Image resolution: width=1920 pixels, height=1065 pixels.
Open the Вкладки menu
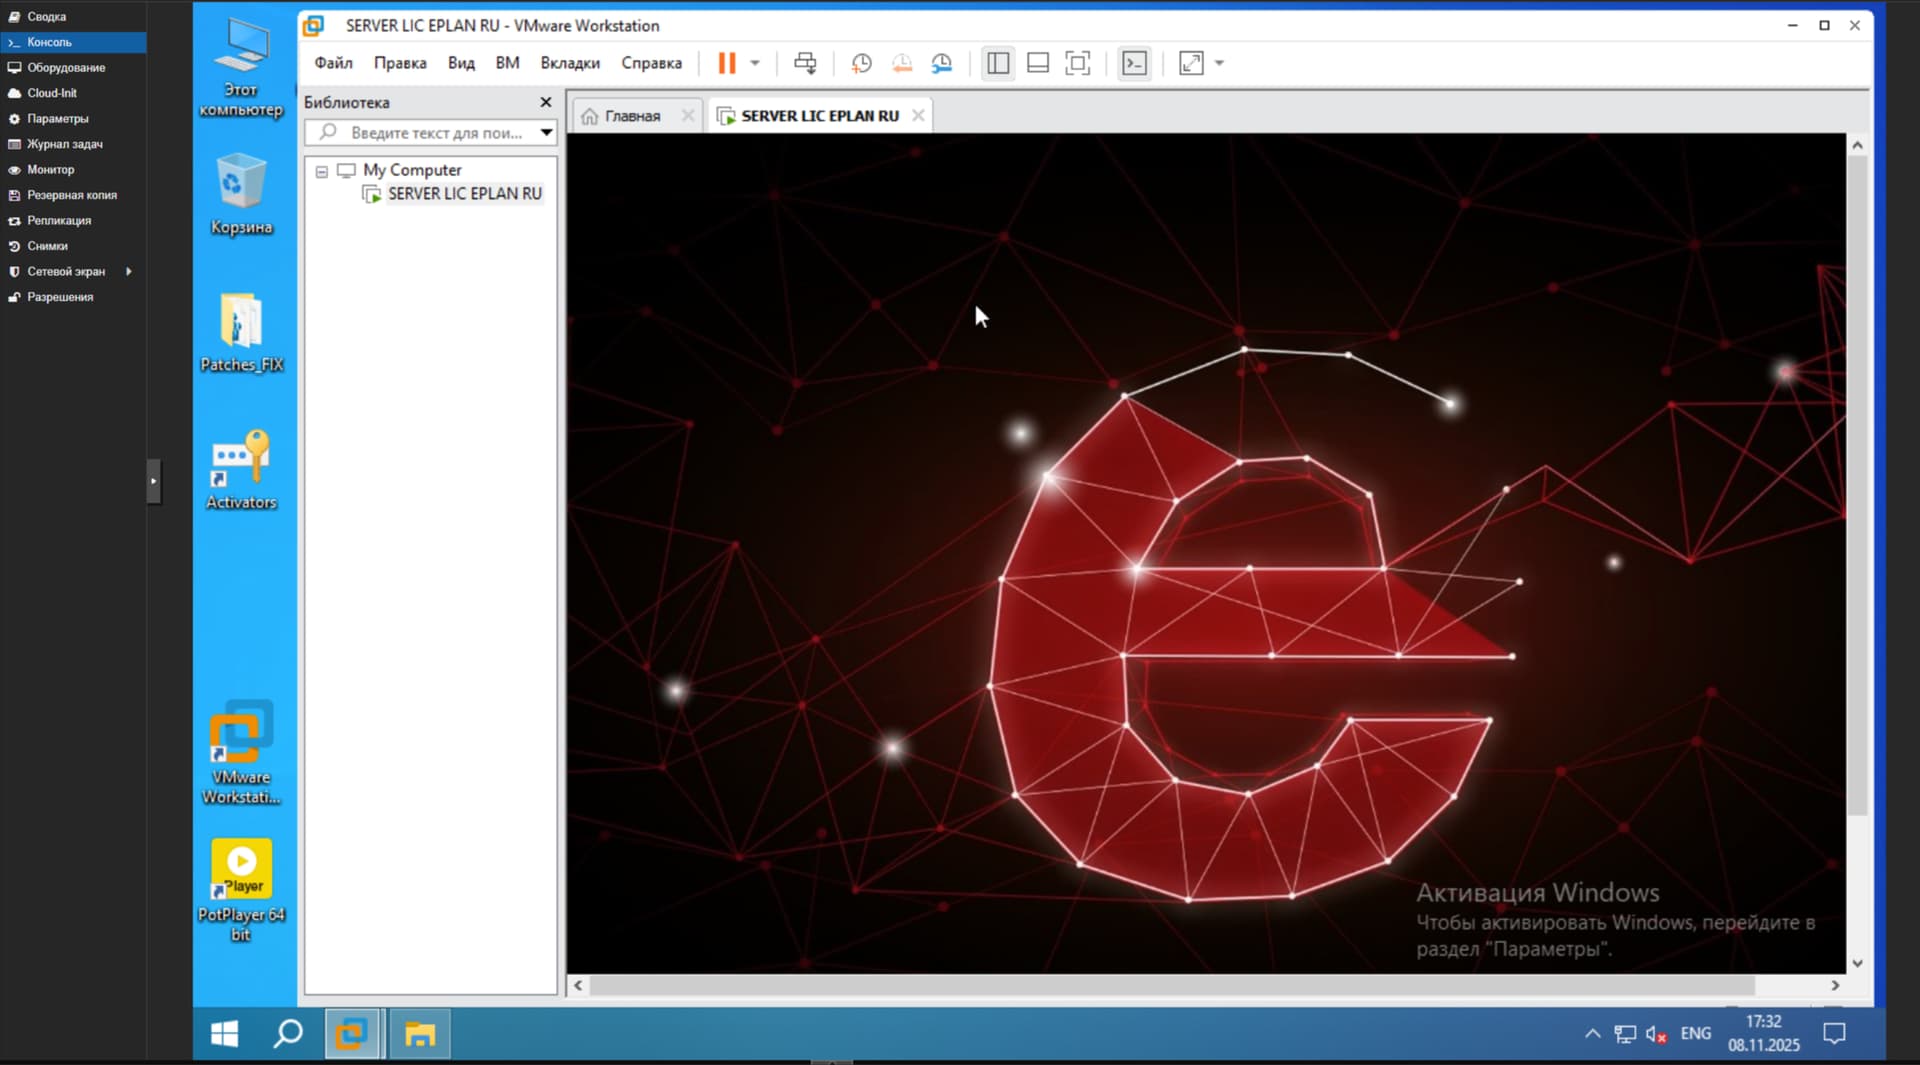click(569, 63)
